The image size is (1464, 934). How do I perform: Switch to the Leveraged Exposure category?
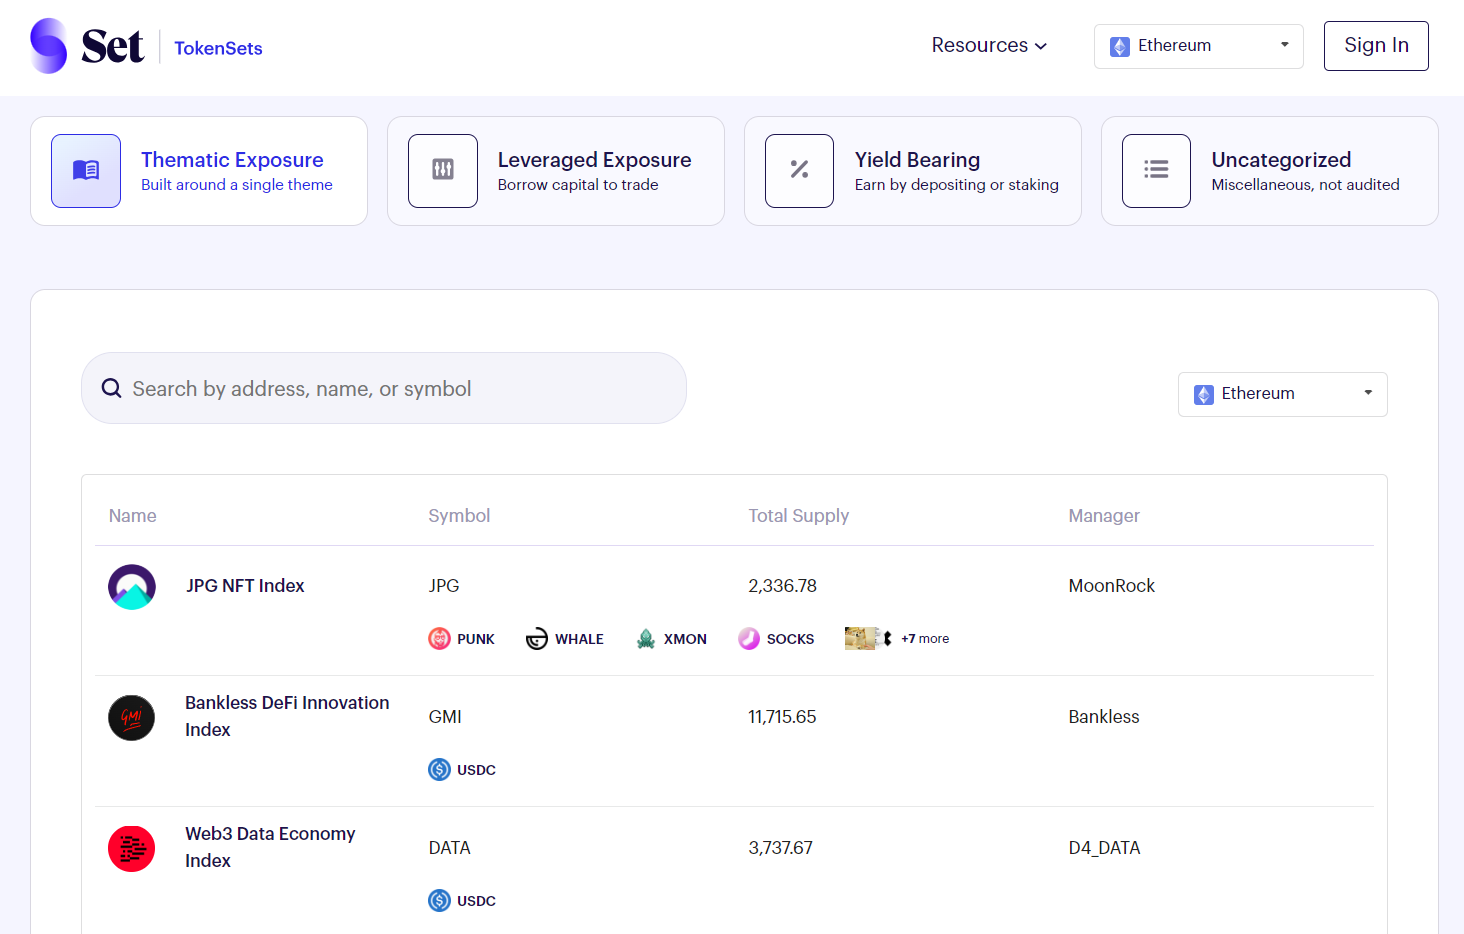[x=556, y=171]
